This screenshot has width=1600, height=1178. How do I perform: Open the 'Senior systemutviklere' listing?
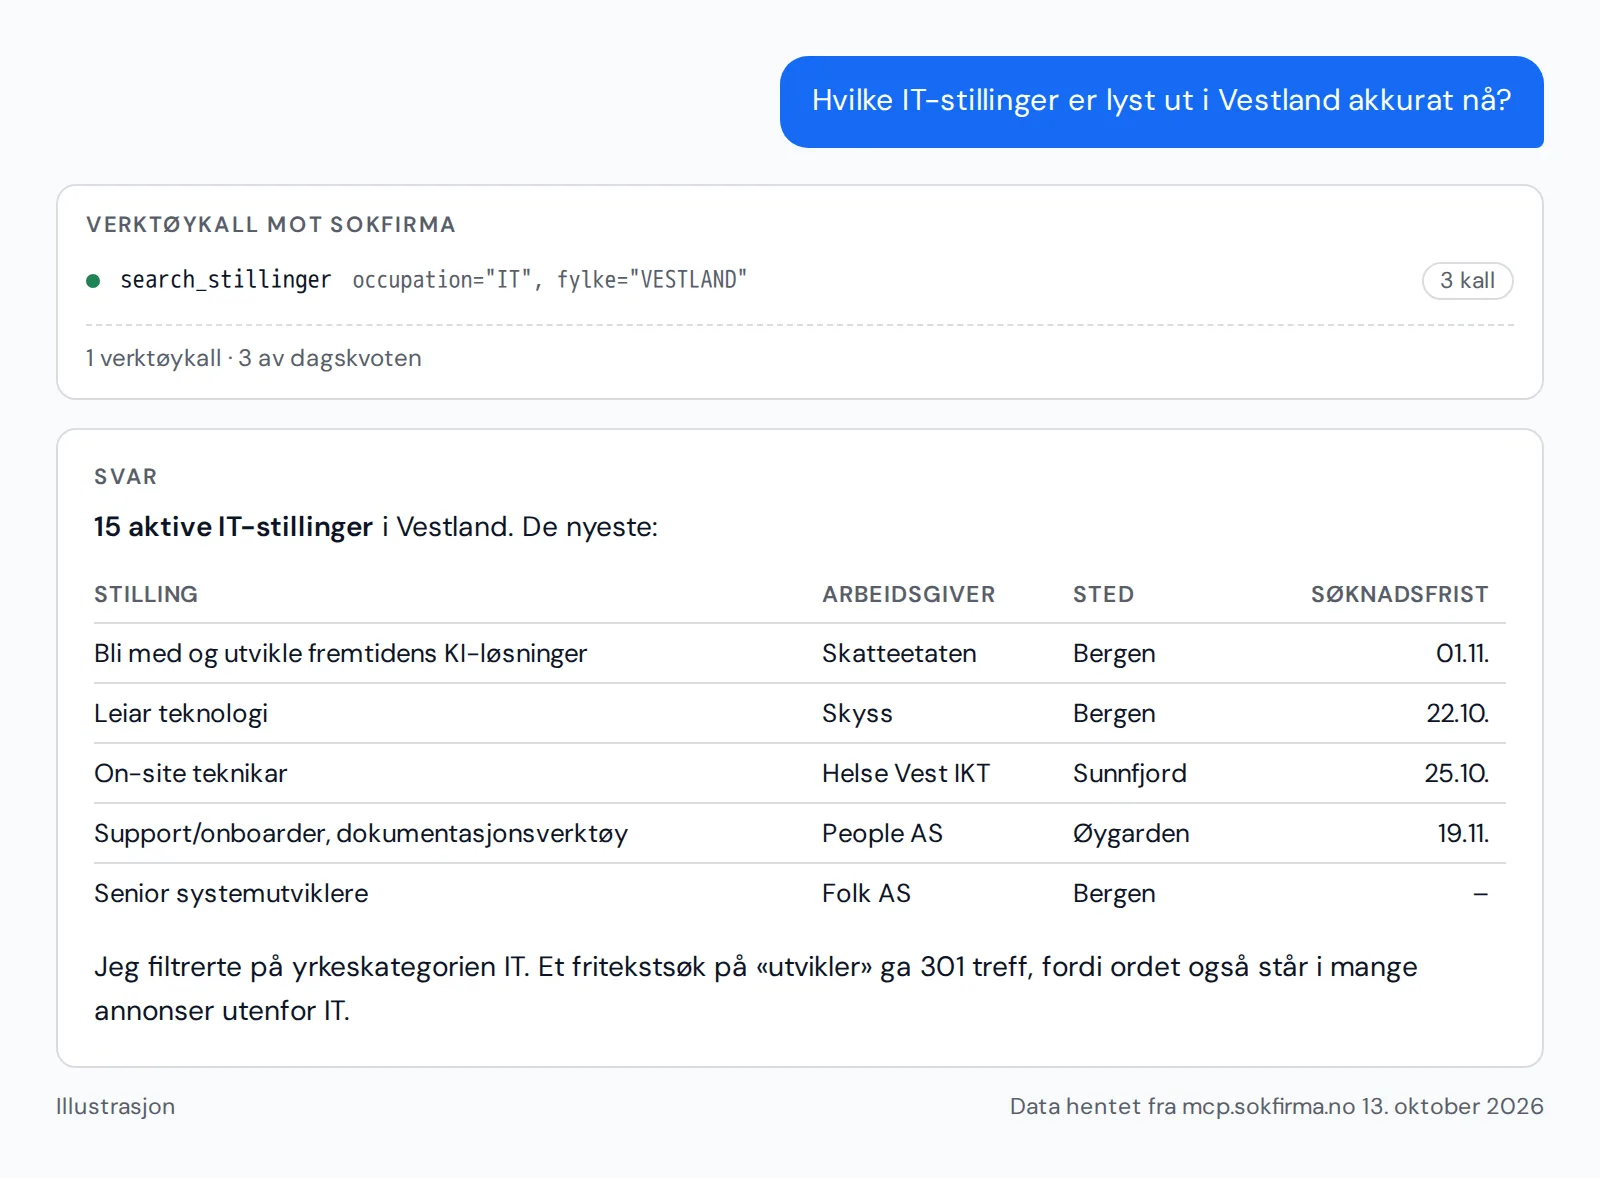point(231,893)
